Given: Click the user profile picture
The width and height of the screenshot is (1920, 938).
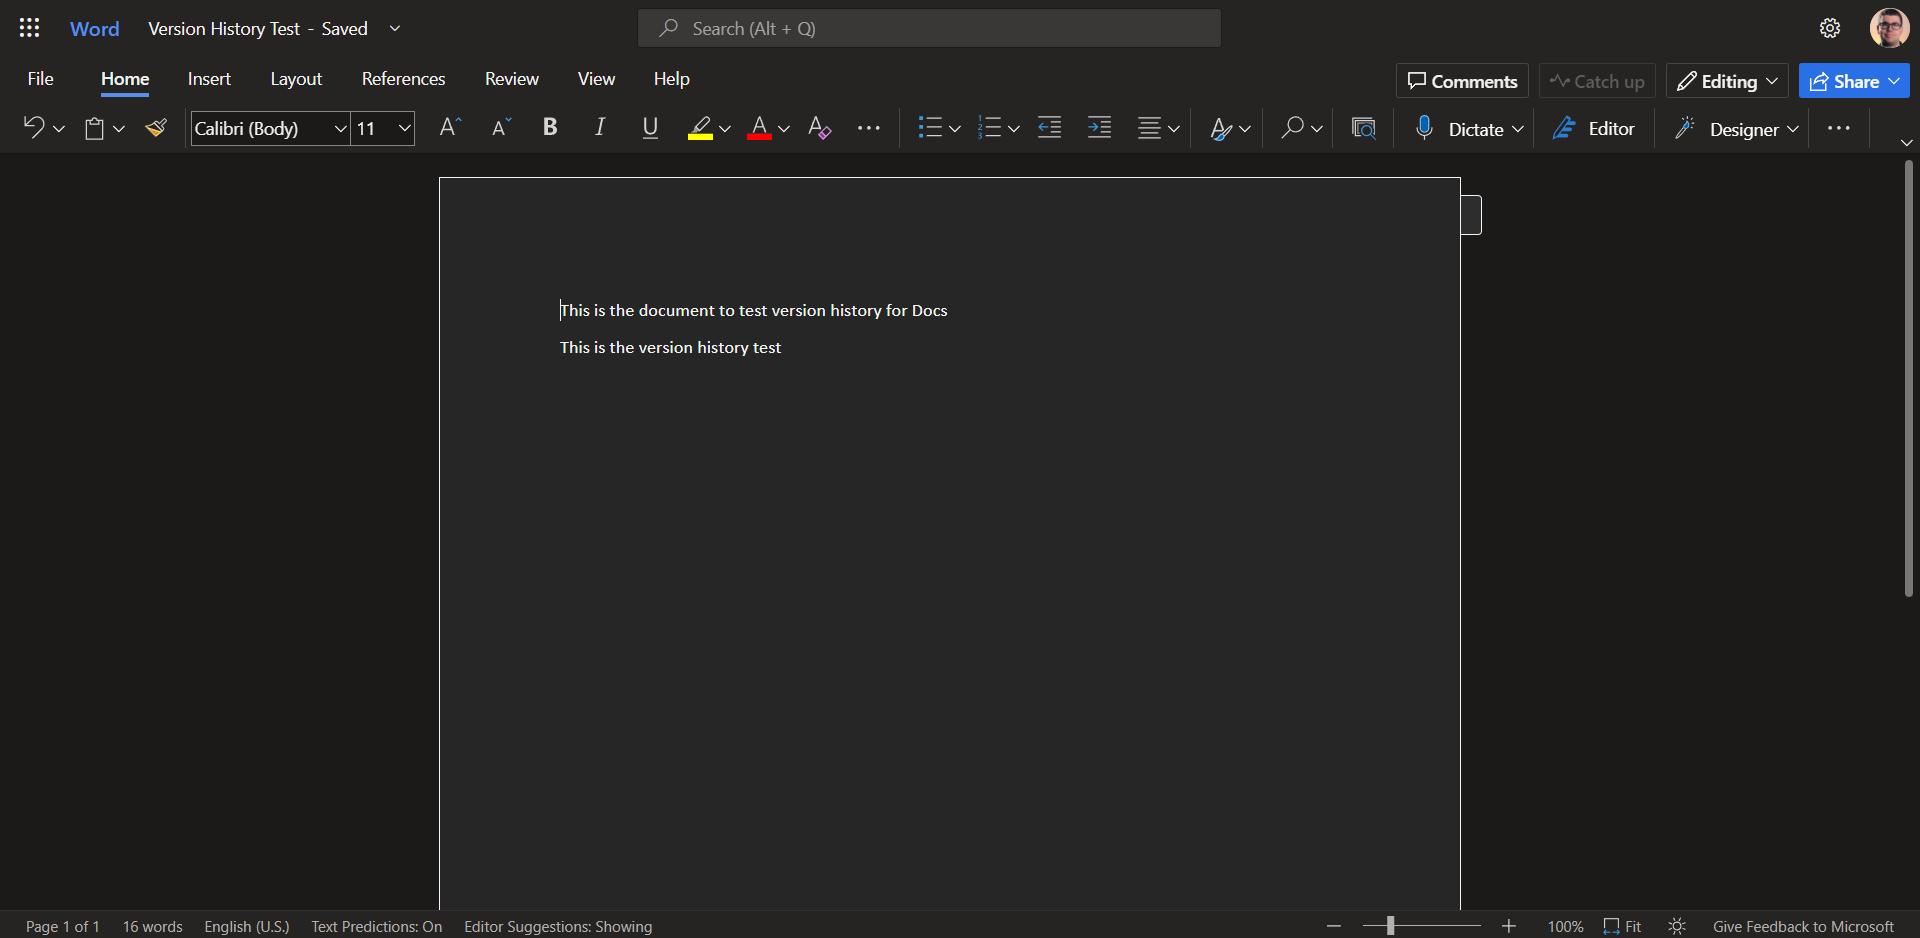Looking at the screenshot, I should coord(1889,28).
